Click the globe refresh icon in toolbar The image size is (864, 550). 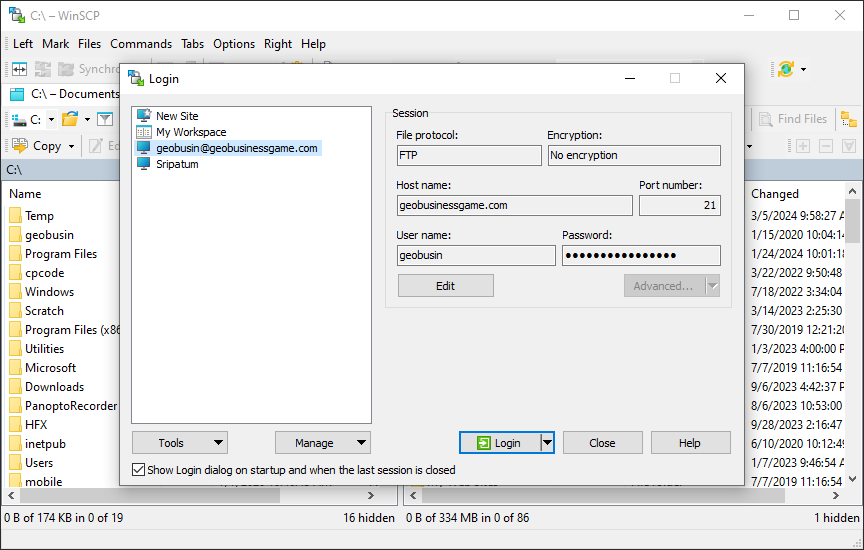point(786,69)
